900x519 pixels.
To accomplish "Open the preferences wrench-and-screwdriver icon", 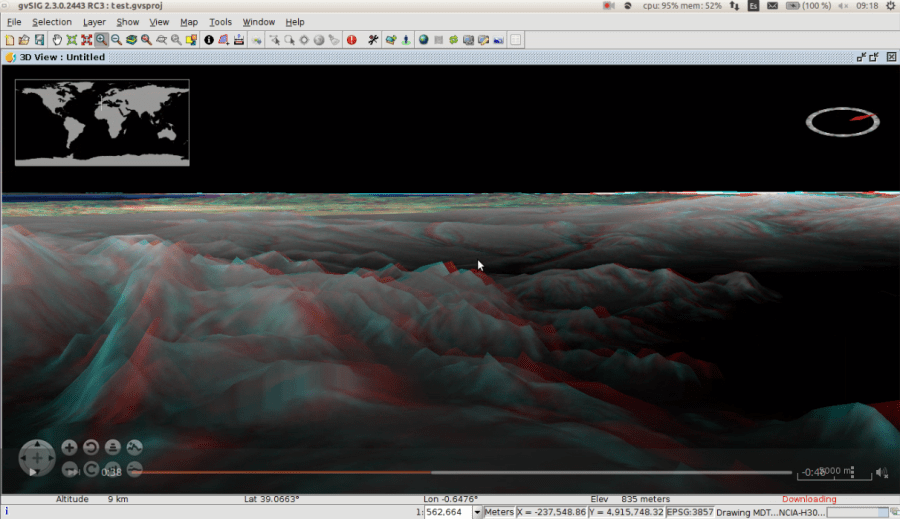I will click(374, 40).
